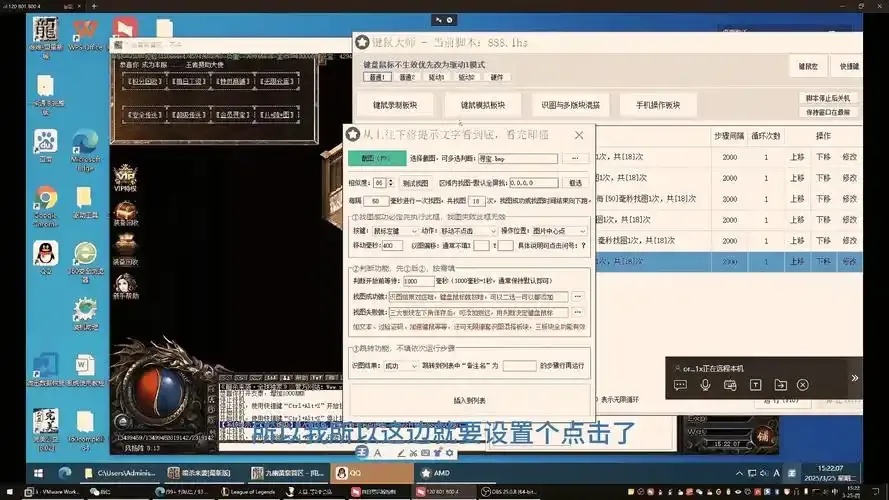Image resolution: width=889 pixels, height=500 pixels.
Task: Click the Windows Start button on remote taskbar
Action: (39, 473)
